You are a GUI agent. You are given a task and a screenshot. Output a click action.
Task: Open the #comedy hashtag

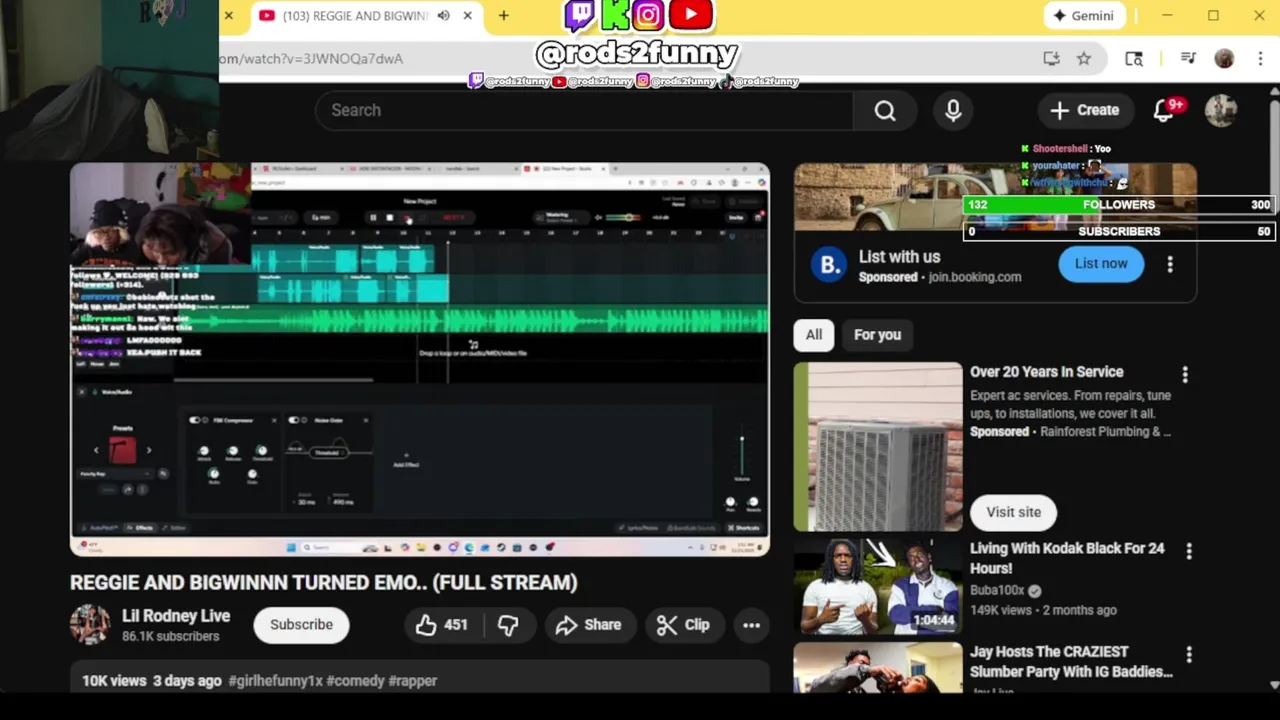click(x=355, y=681)
